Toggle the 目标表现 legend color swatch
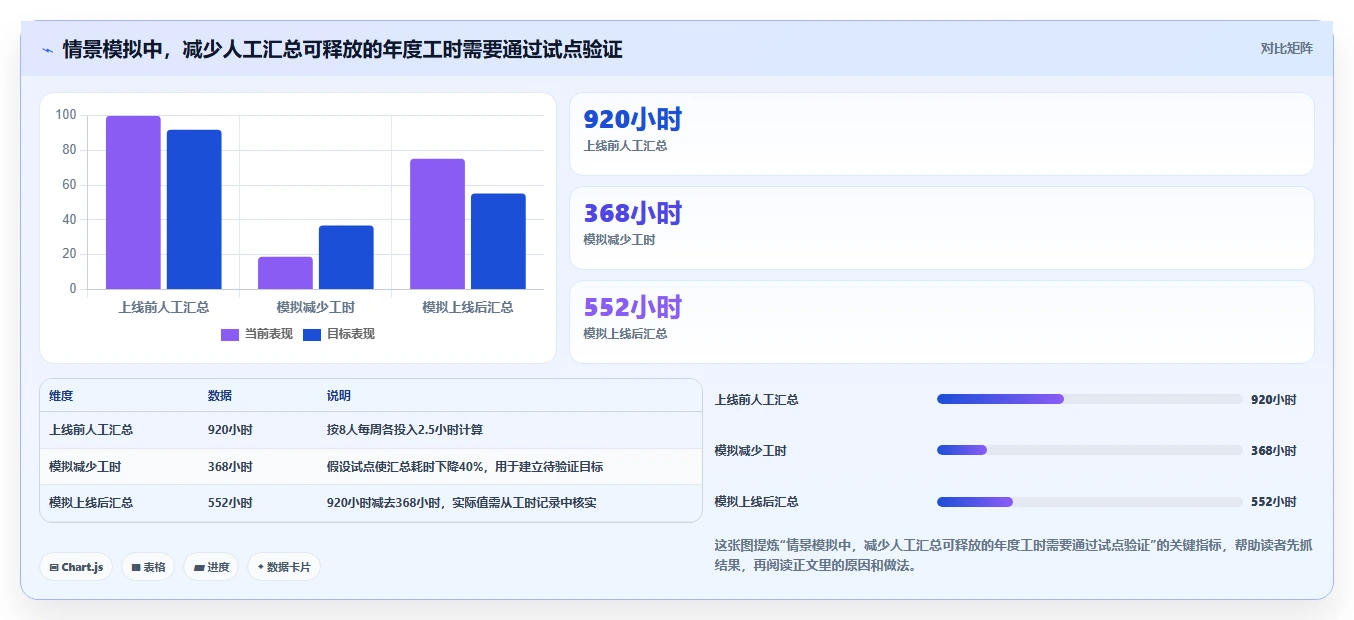The image size is (1354, 620). pos(312,334)
